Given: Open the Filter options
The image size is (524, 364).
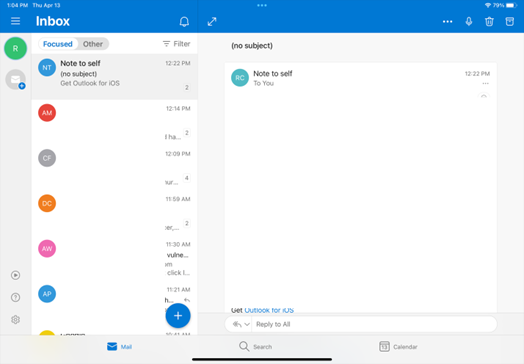Looking at the screenshot, I should 176,44.
